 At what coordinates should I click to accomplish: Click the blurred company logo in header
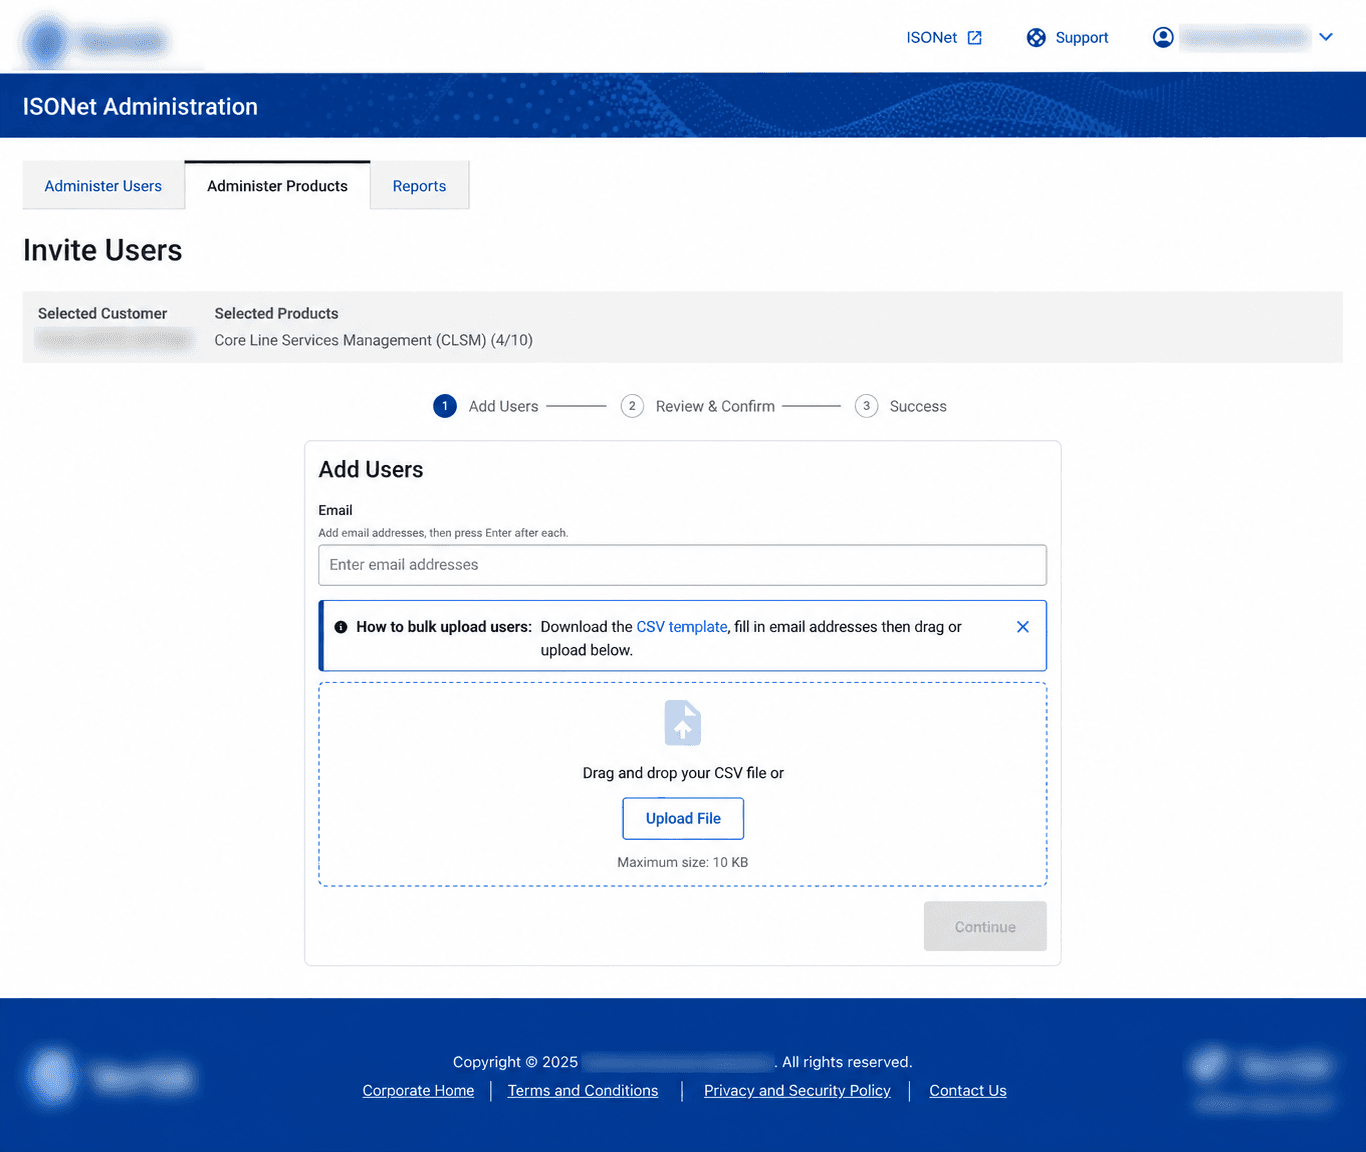[x=96, y=41]
